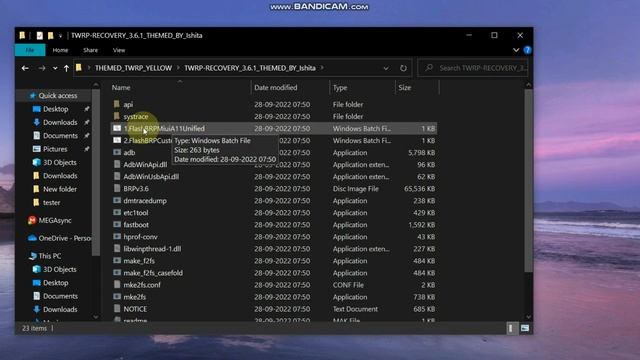Select THEMED_TWRP_YELLOW in the address path
The width and height of the screenshot is (640, 360).
(133, 68)
